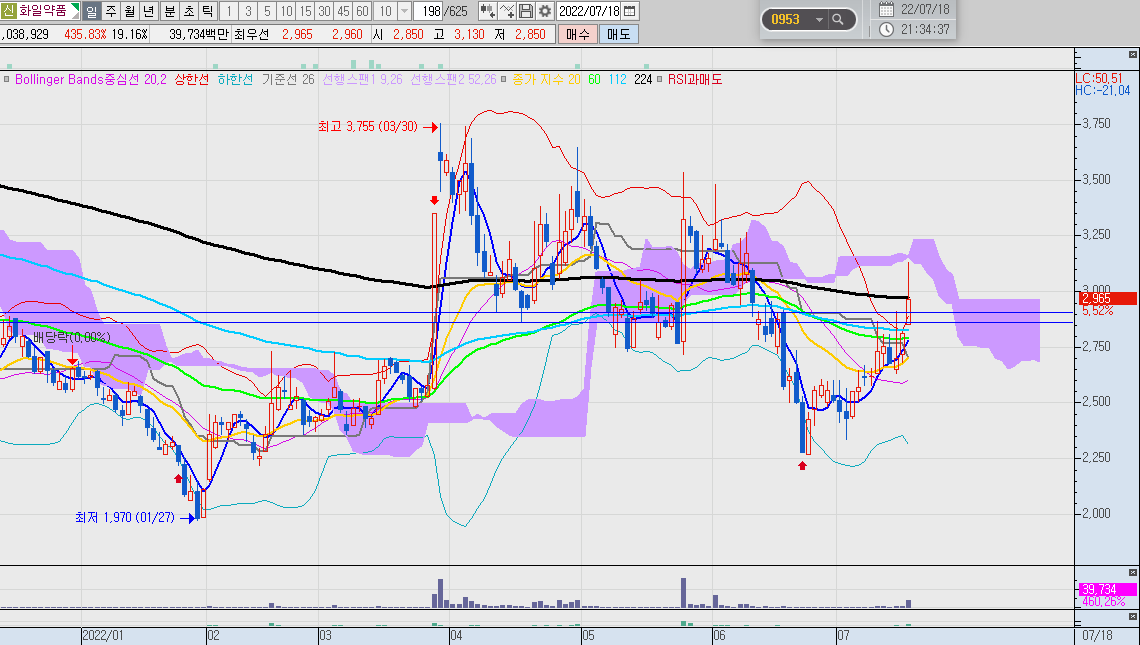Toggle the RSI과매도 indicator square marker
The height and width of the screenshot is (645, 1140).
(660, 79)
